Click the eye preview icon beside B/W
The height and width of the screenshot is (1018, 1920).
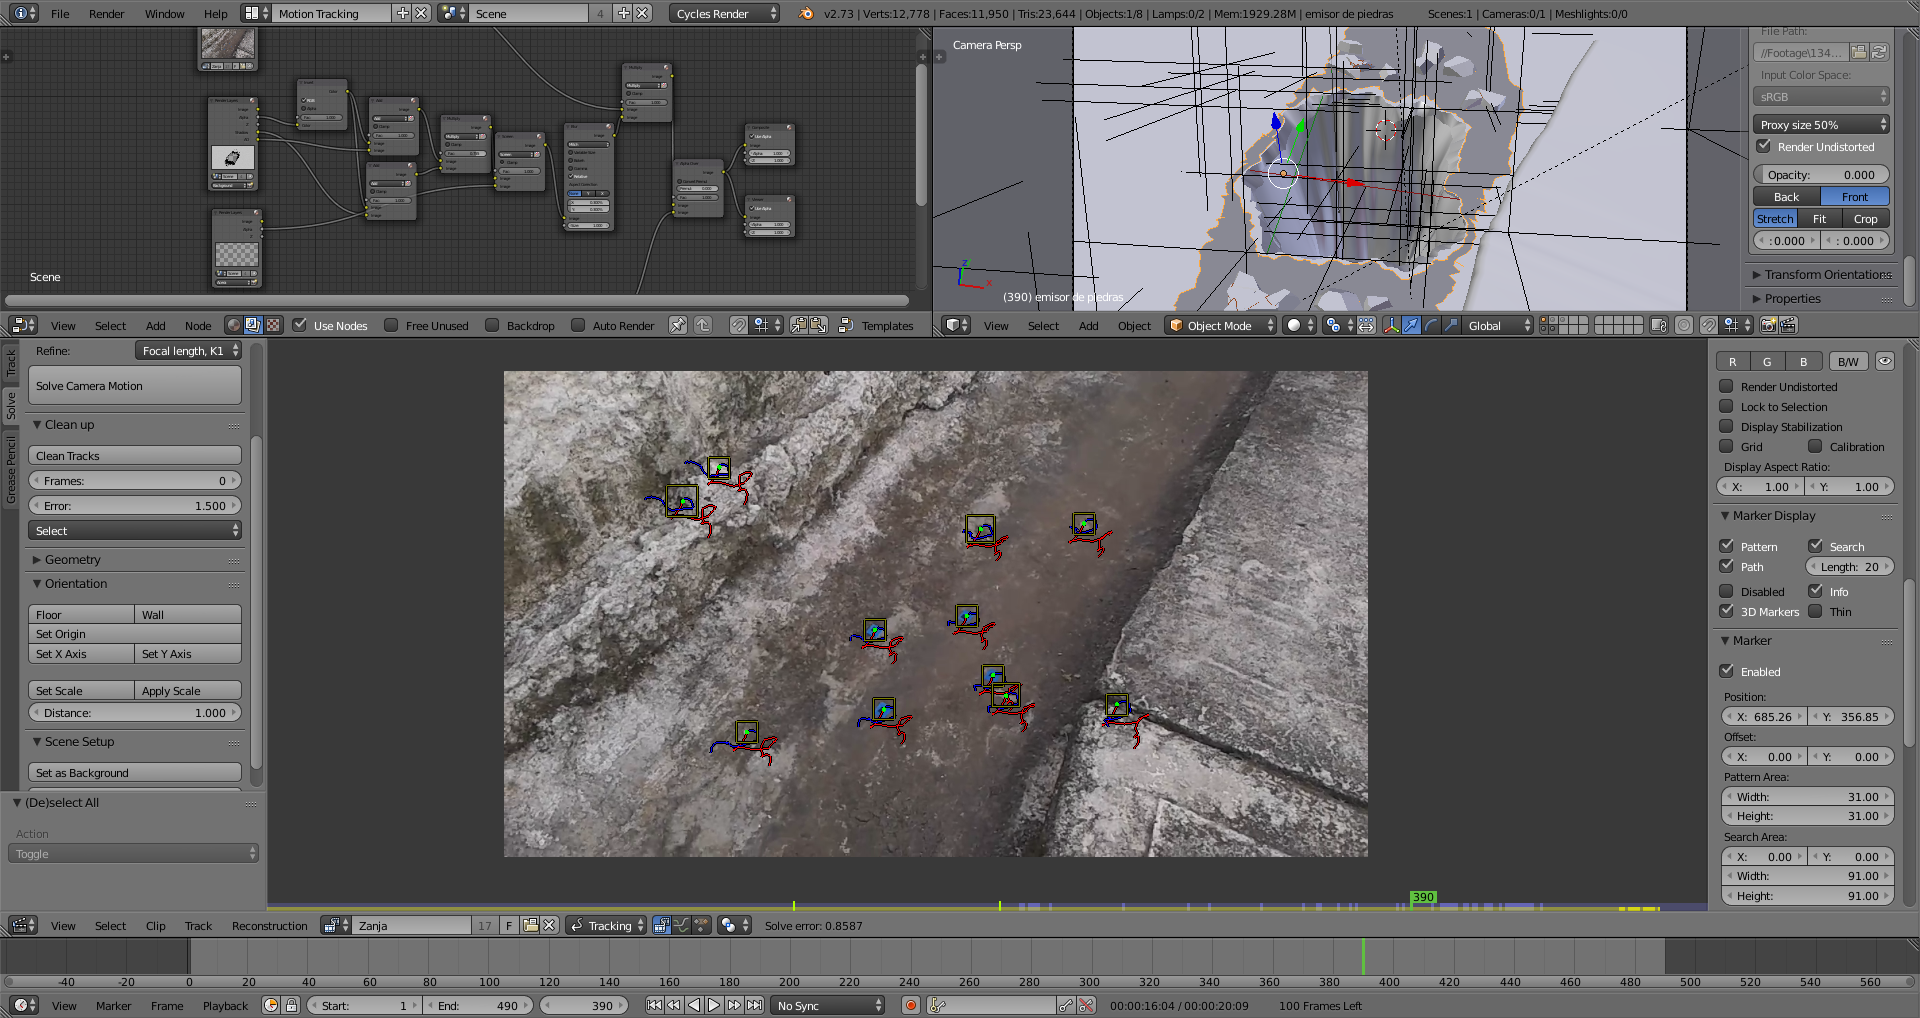(x=1885, y=362)
